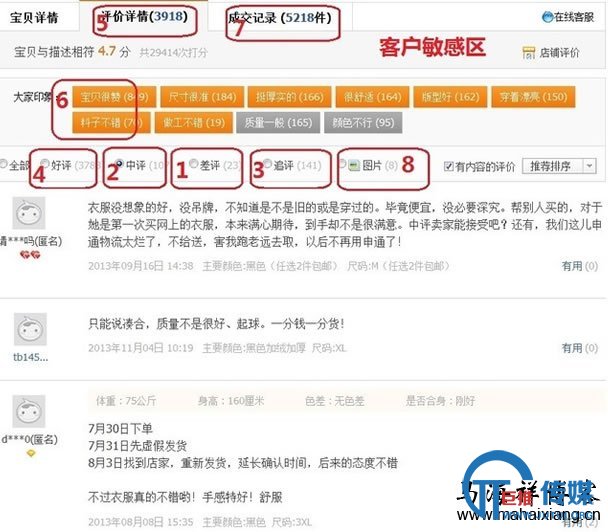Click avatar of reviewer tb145...

point(30,329)
